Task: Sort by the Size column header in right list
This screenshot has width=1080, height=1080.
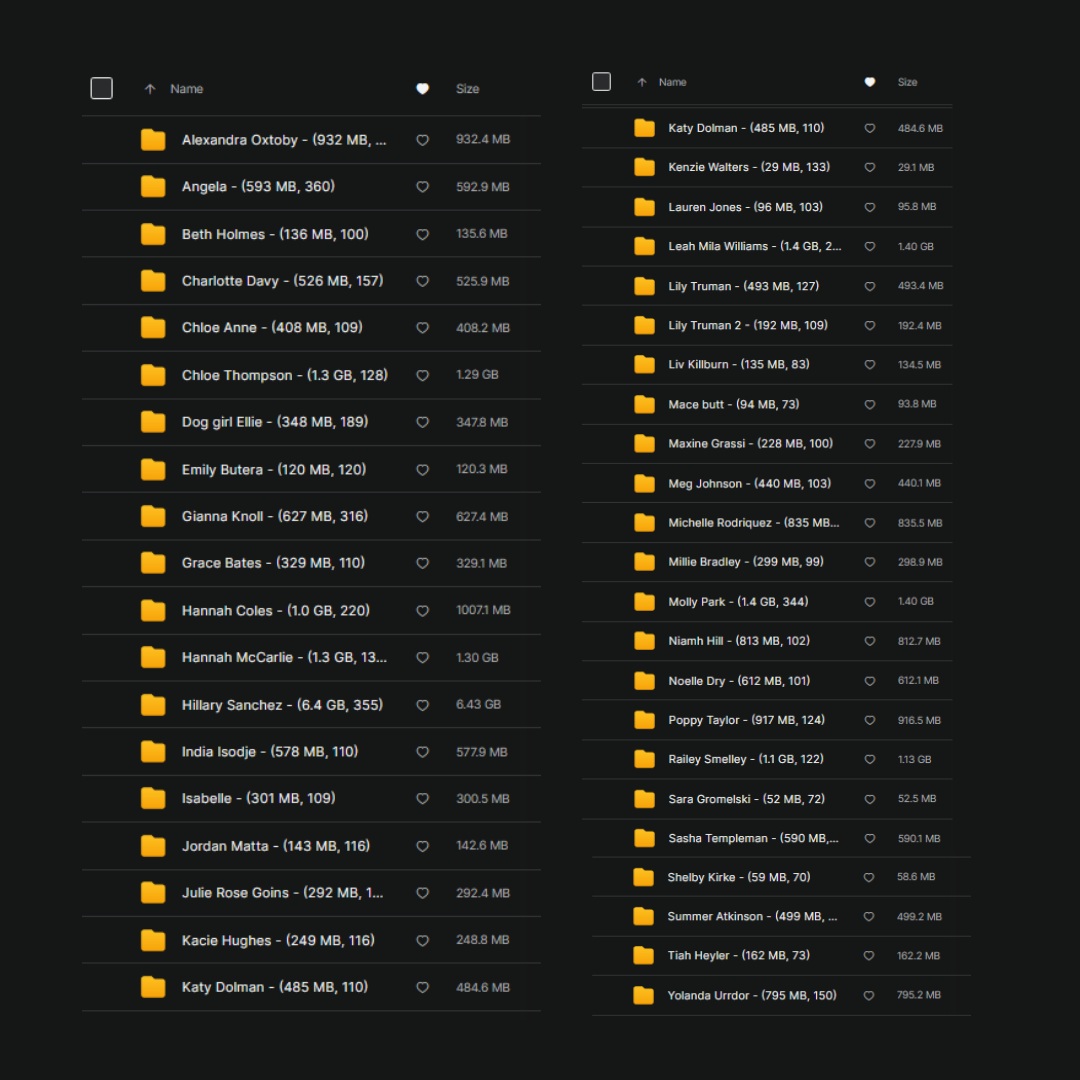Action: 907,82
